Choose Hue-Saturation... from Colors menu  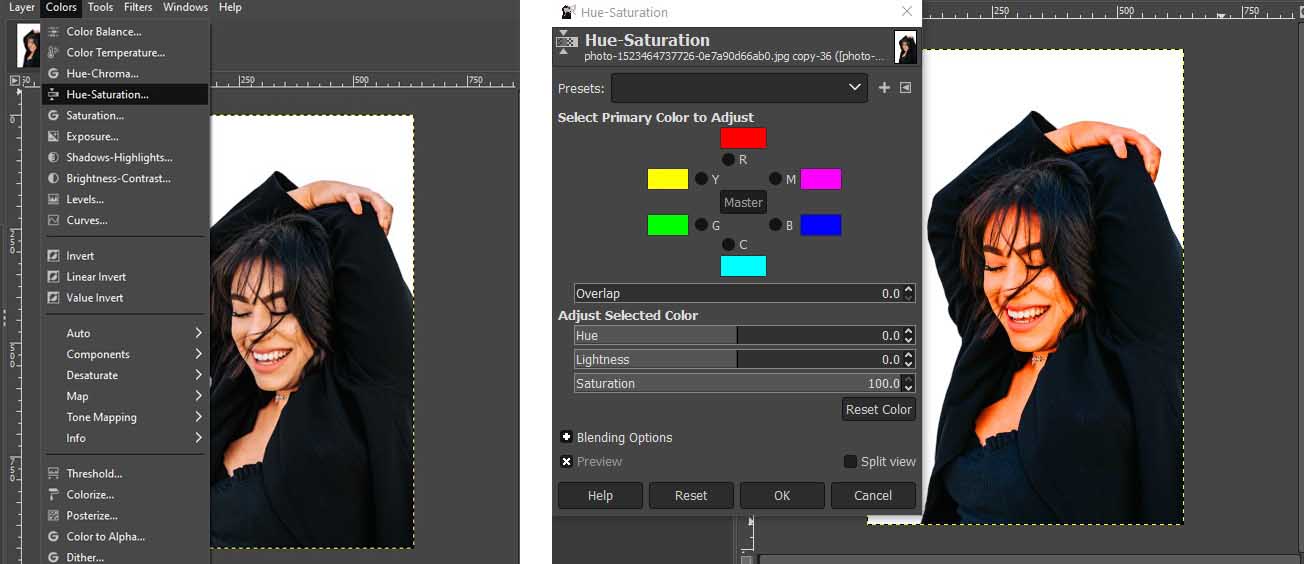pos(125,95)
